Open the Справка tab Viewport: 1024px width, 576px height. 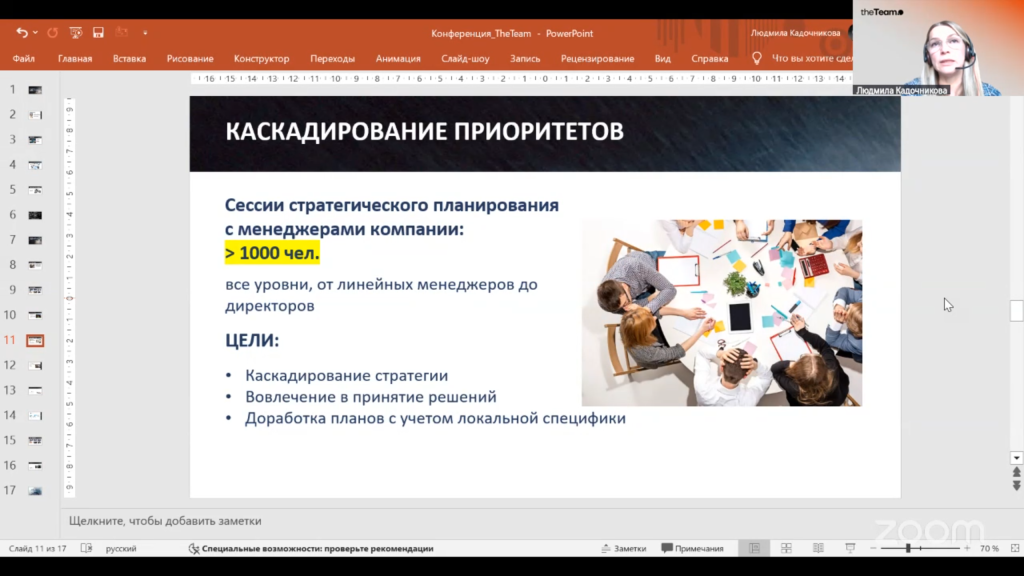click(x=710, y=59)
